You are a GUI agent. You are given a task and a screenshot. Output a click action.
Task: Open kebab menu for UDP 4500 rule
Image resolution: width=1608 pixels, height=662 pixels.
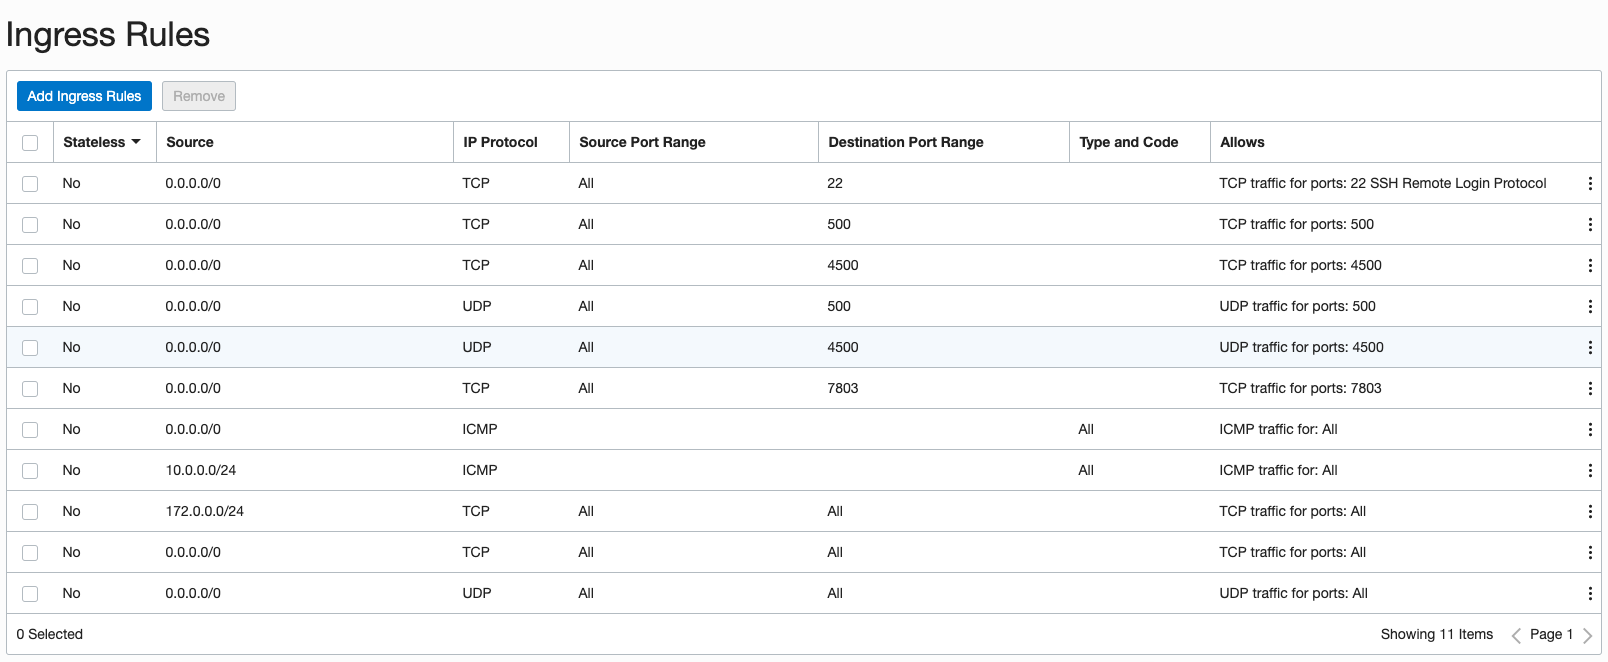pyautogui.click(x=1590, y=347)
